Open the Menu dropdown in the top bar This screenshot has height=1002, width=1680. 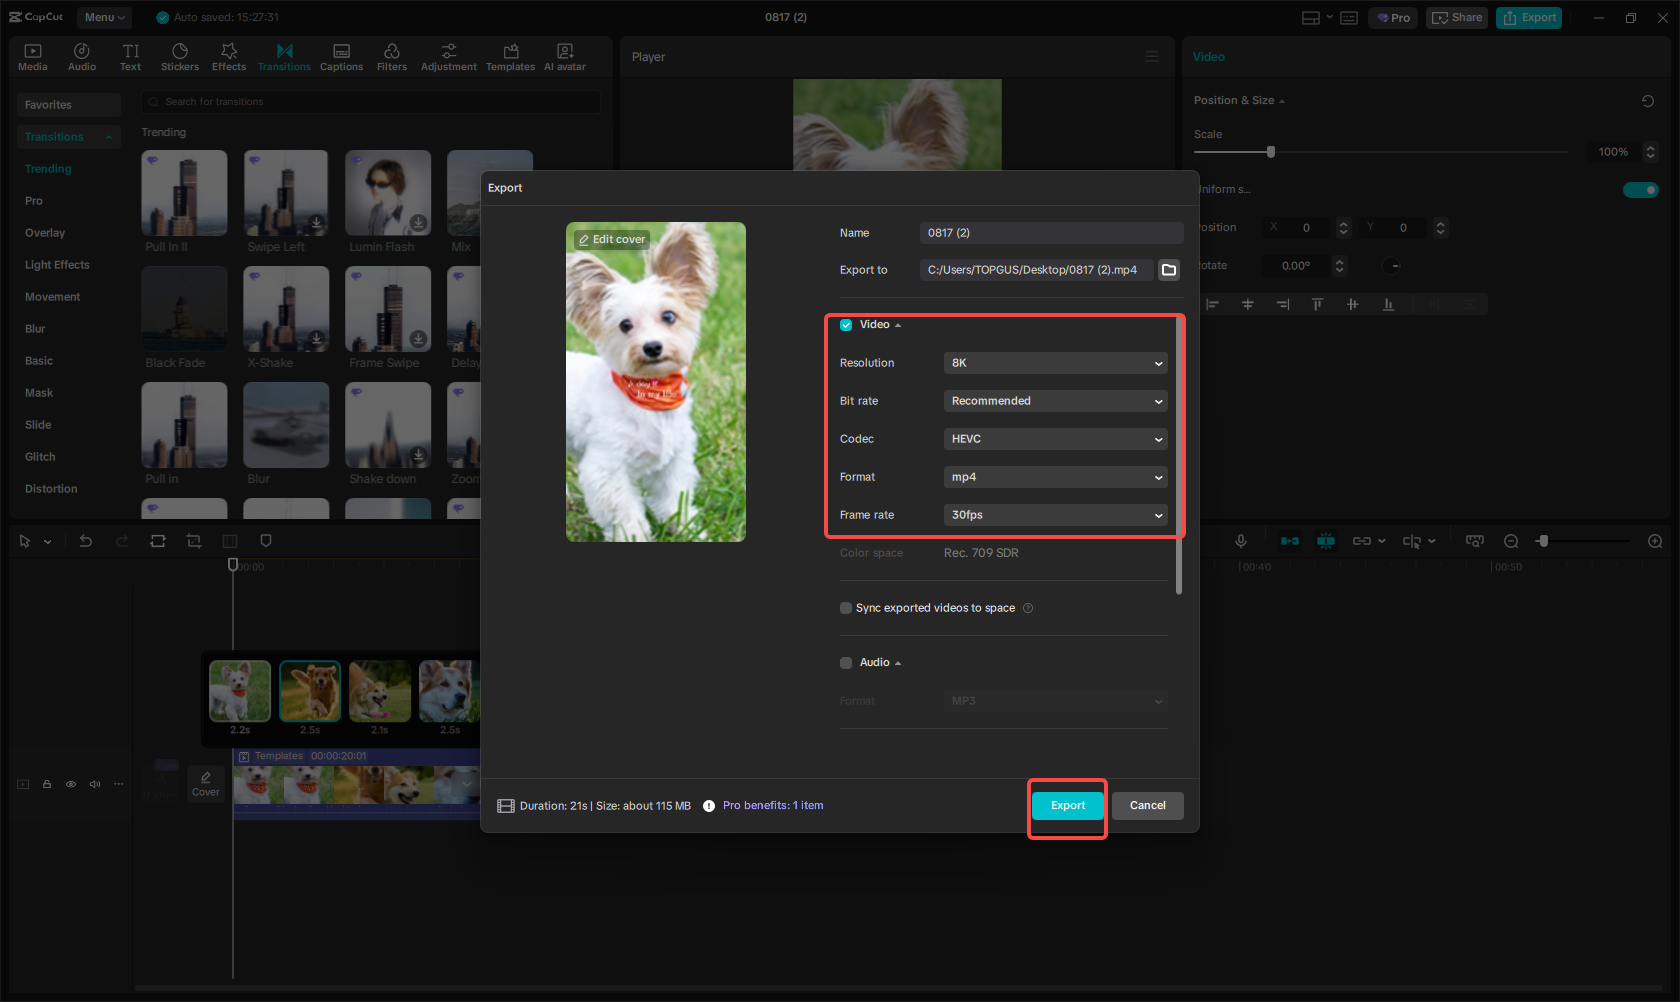click(104, 17)
